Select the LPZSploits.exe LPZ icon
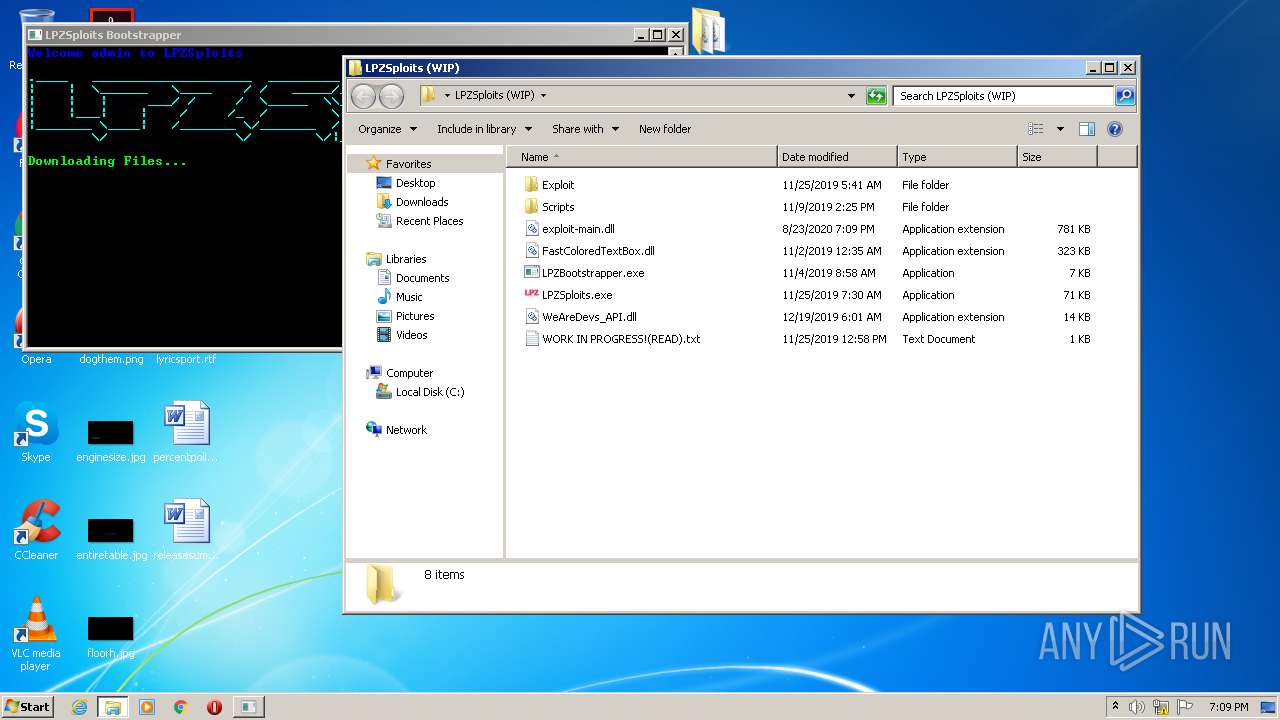The height and width of the screenshot is (720, 1280). [531, 295]
